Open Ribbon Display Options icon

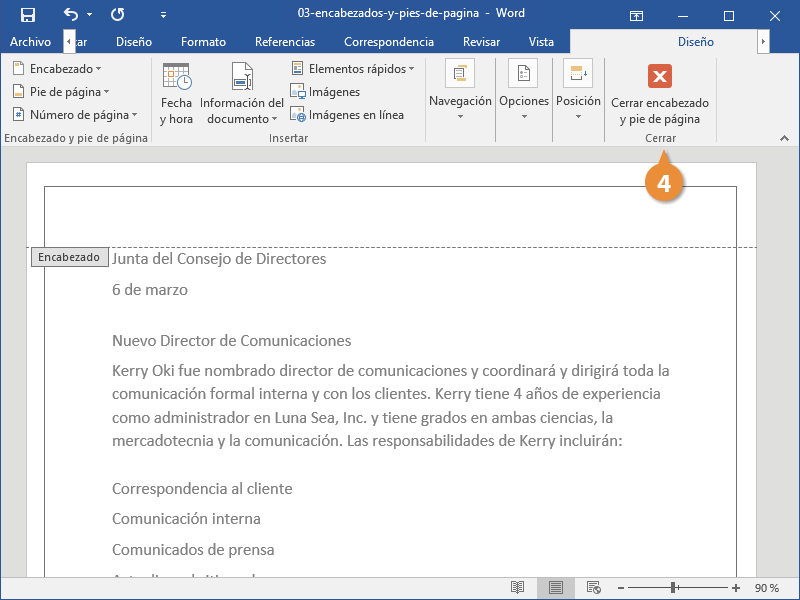tap(636, 15)
